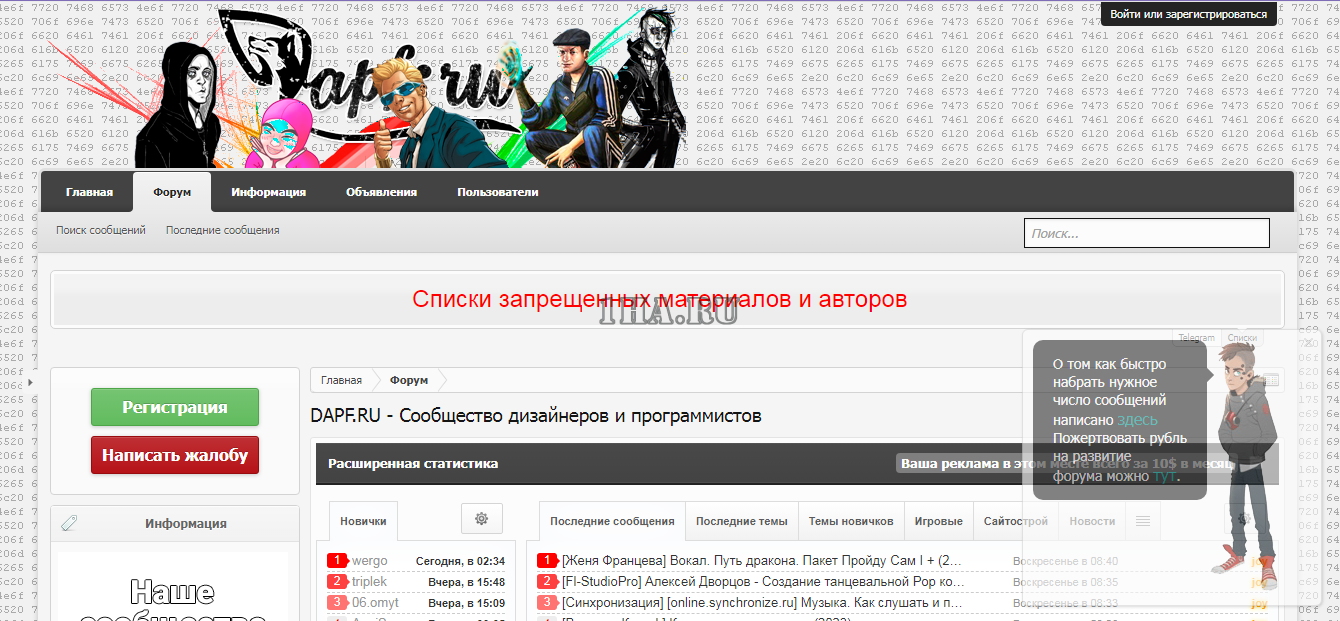Switch to the Последние темы statistics tab
The width and height of the screenshot is (1340, 621).
click(741, 521)
